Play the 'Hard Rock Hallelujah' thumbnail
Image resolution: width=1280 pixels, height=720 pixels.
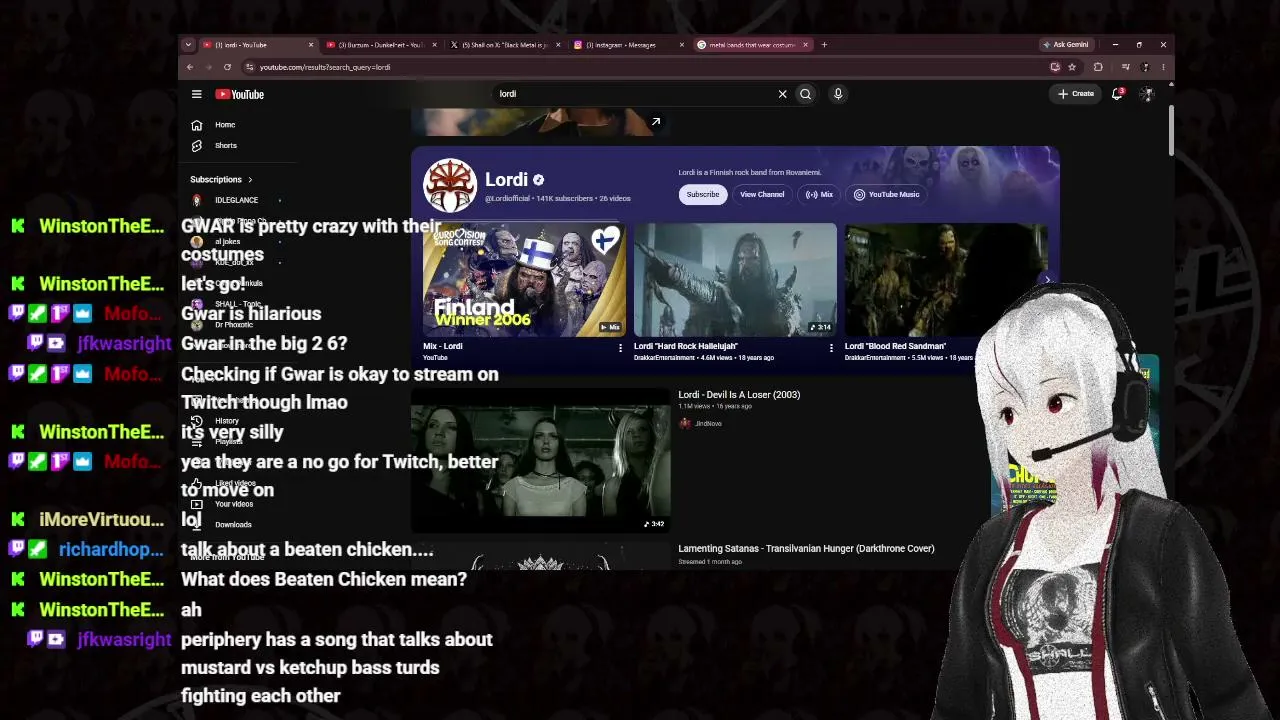[735, 280]
